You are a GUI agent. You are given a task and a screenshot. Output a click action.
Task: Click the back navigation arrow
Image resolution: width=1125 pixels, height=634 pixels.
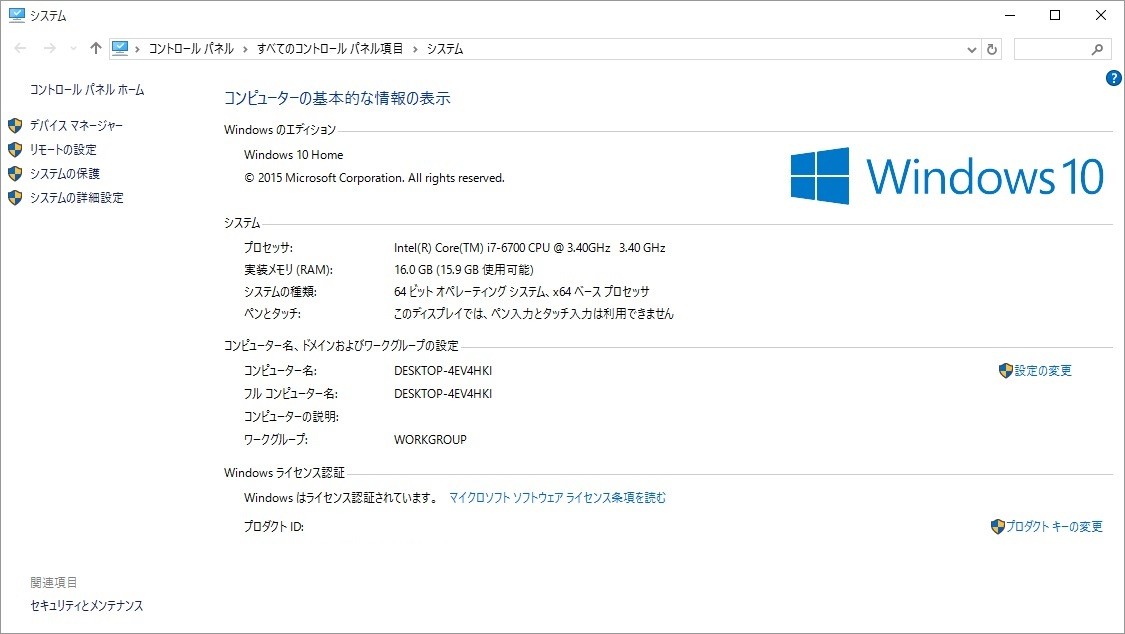click(20, 48)
